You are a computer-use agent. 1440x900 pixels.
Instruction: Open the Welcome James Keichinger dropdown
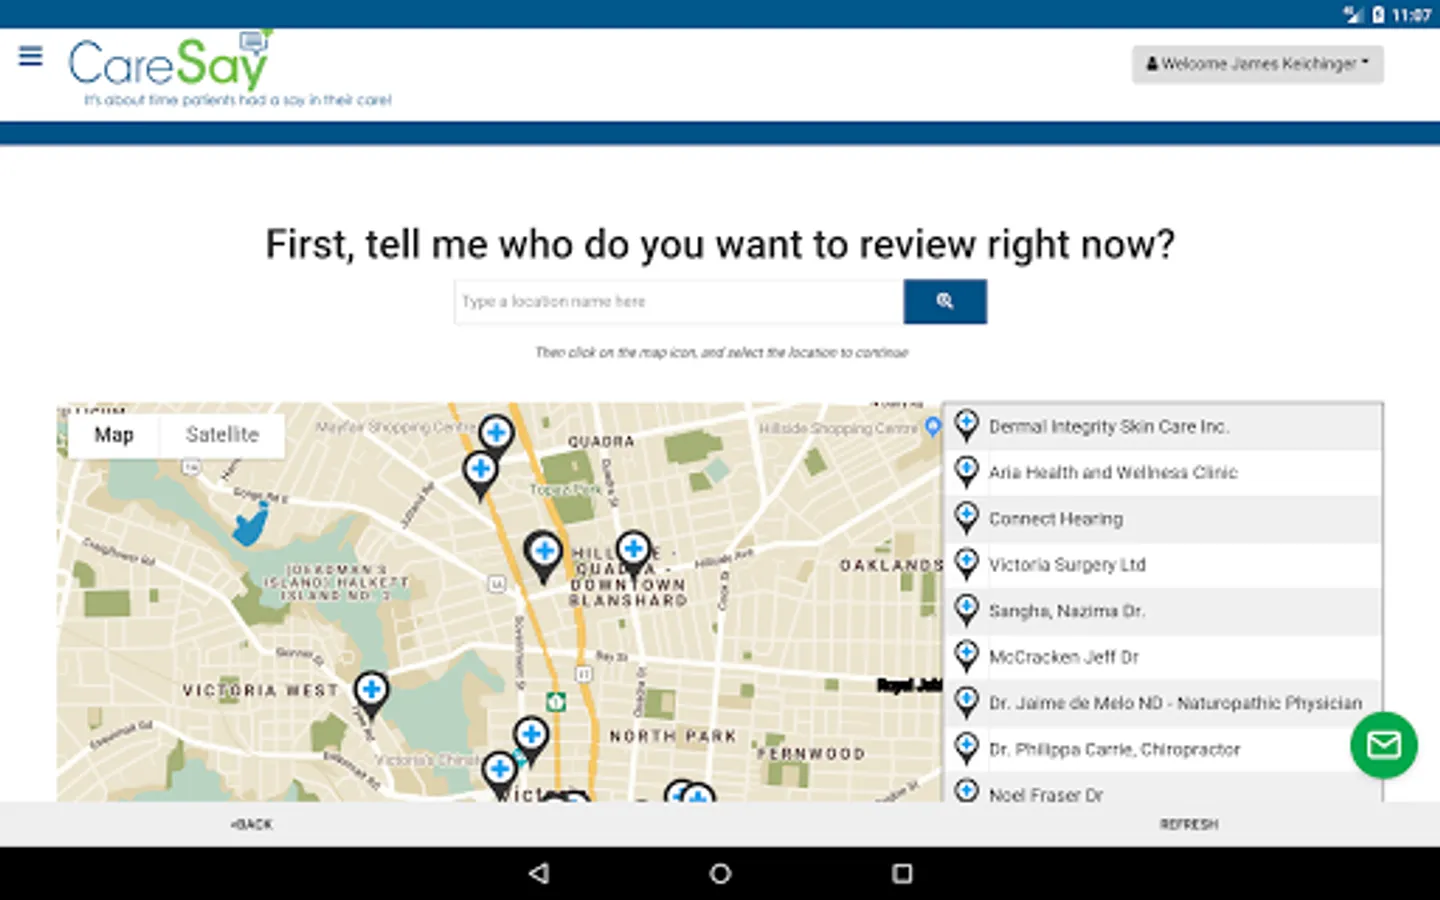1257,64
